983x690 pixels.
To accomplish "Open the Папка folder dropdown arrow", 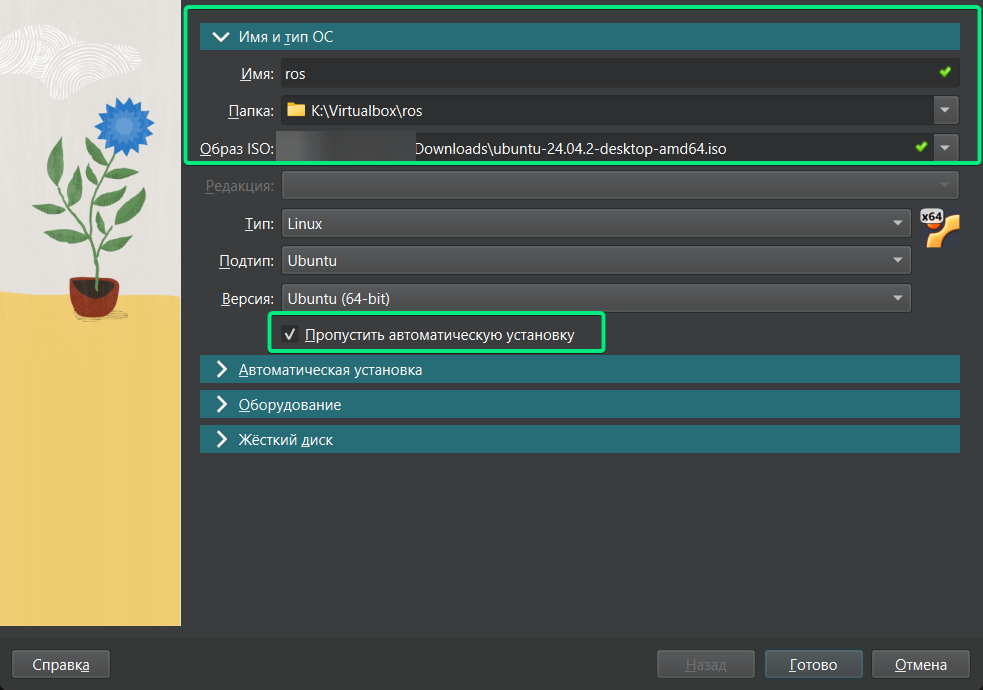I will [945, 110].
